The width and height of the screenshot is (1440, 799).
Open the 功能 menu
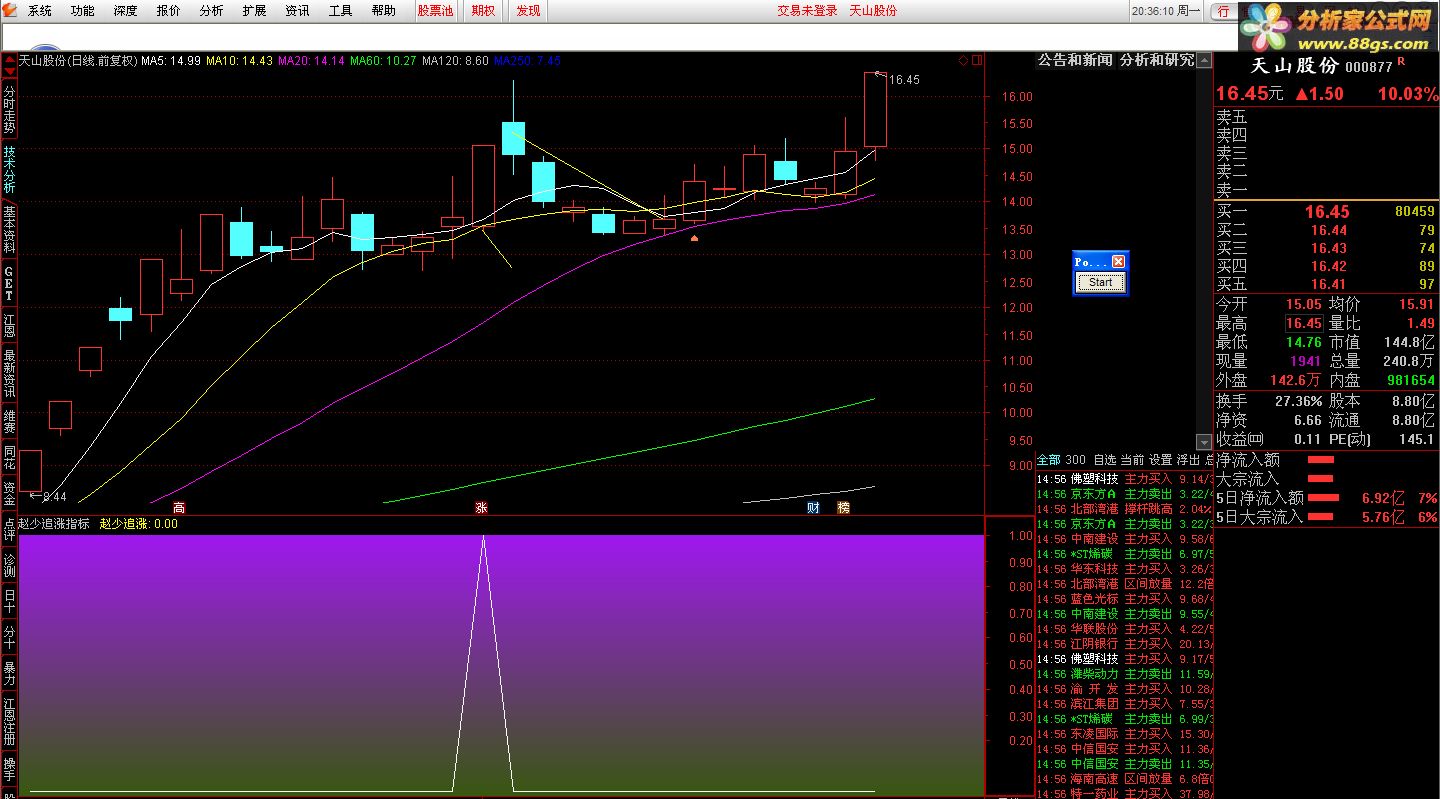click(x=83, y=11)
